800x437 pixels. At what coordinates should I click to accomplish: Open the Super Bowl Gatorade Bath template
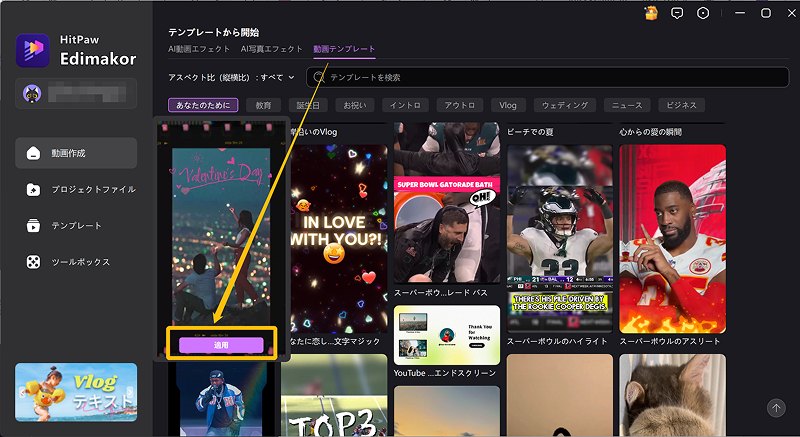[x=447, y=203]
